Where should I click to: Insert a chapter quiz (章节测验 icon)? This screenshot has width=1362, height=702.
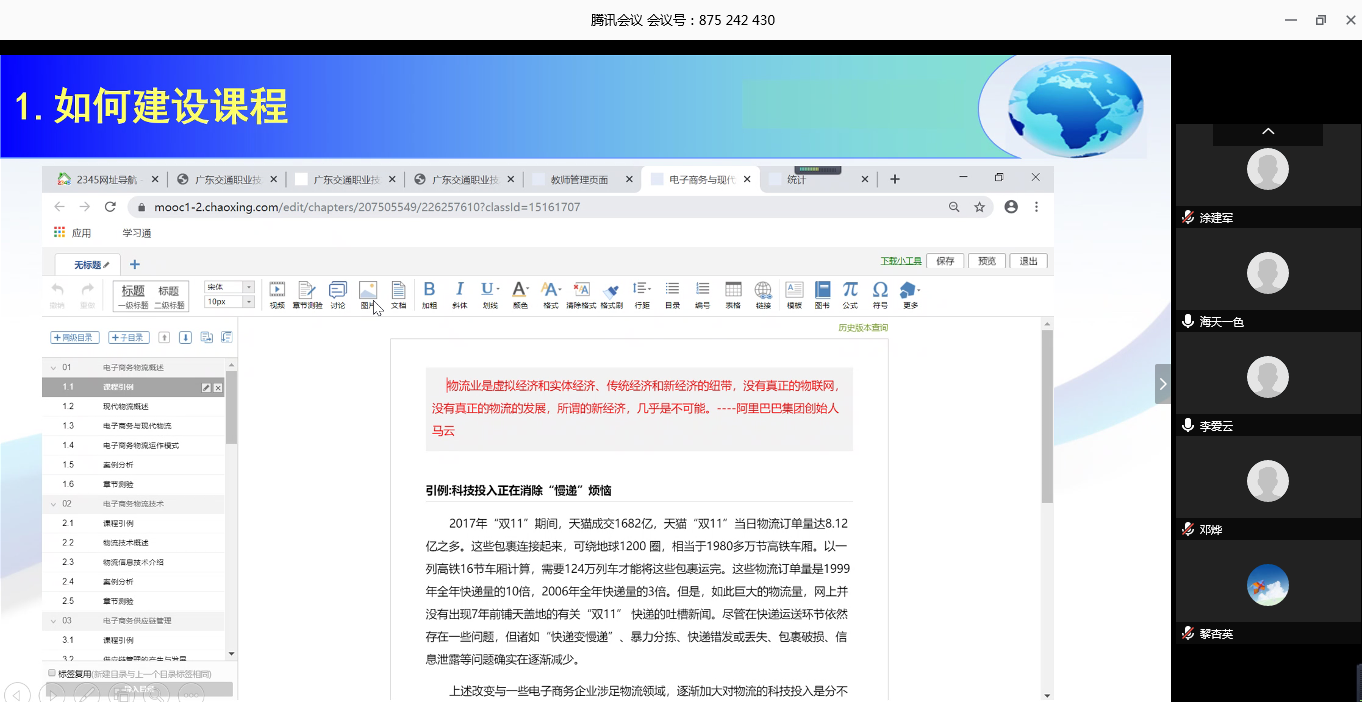coord(307,295)
